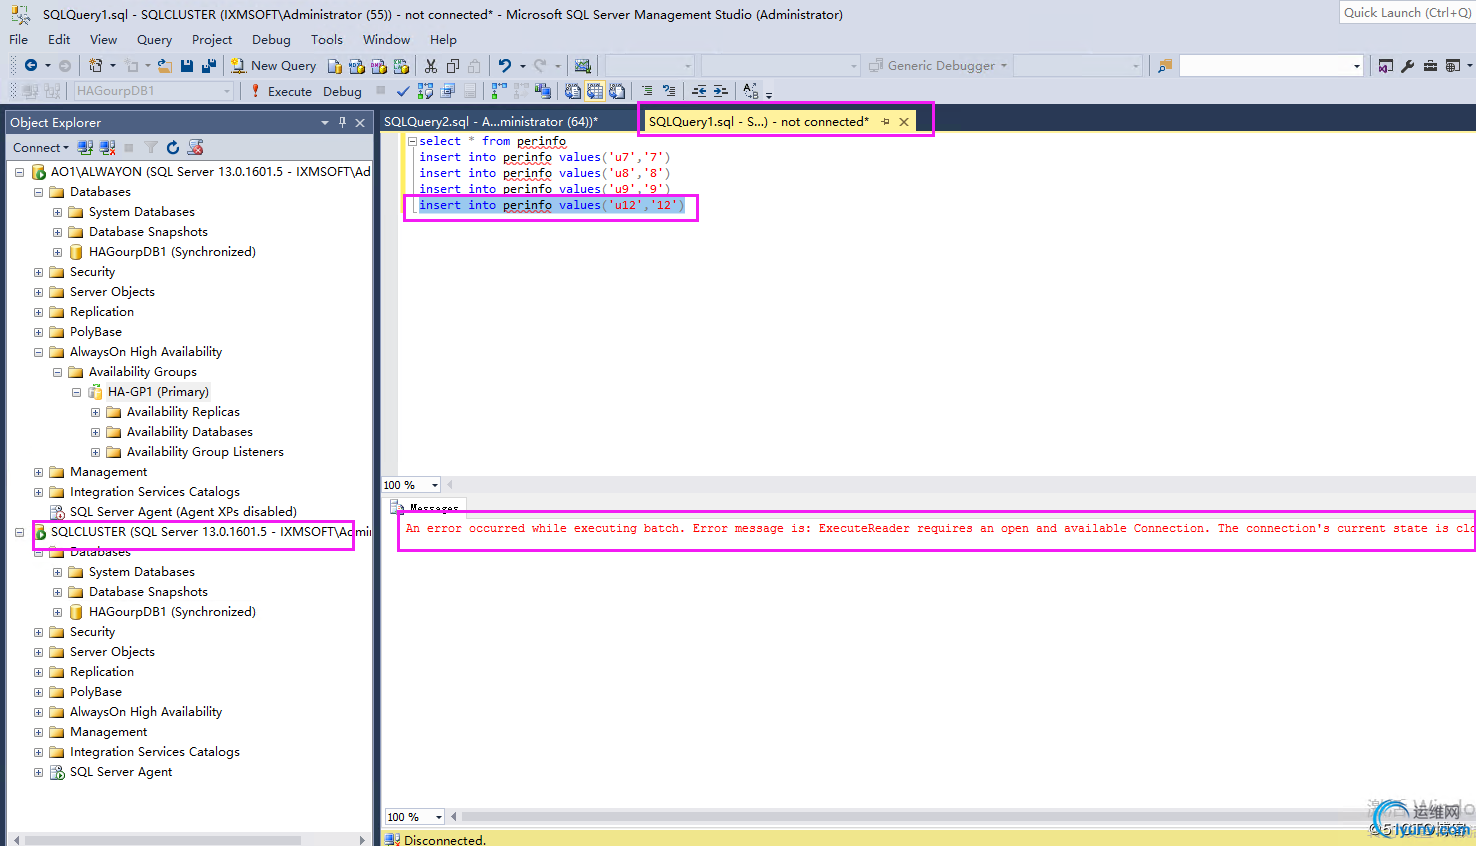Open the Toolbox icon

1430,66
